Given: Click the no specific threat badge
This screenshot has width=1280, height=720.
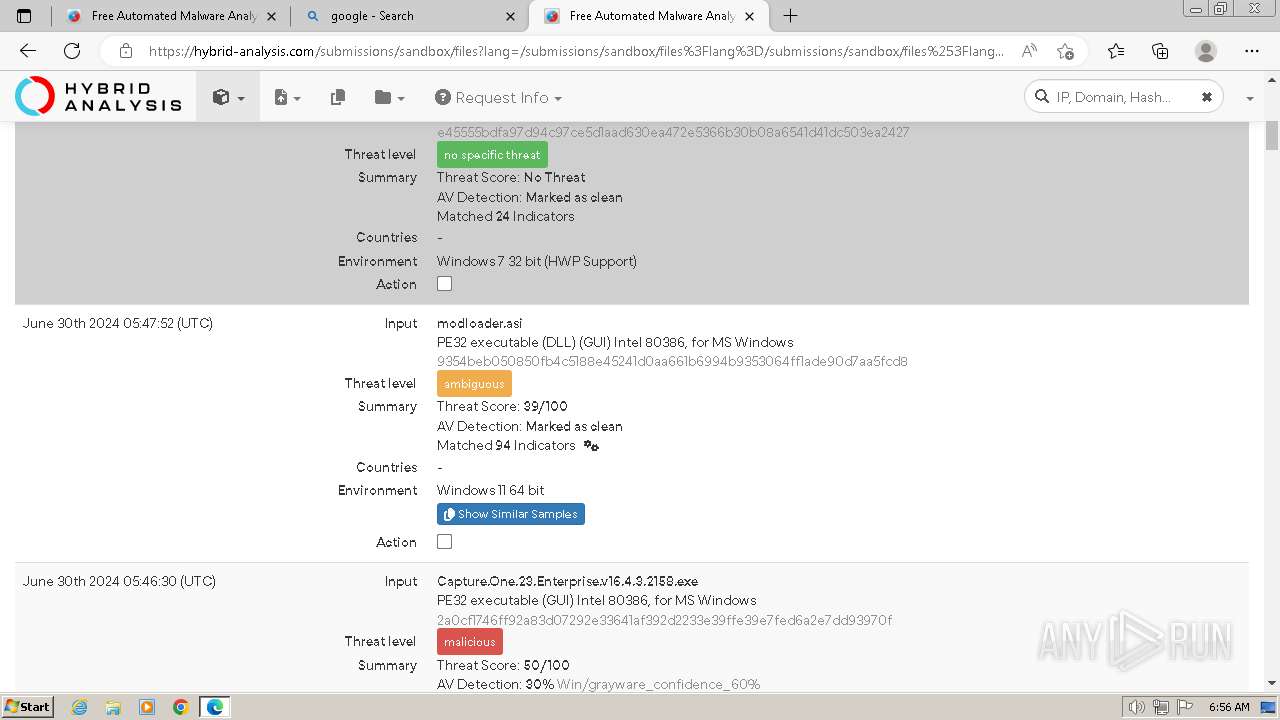Looking at the screenshot, I should click(492, 155).
